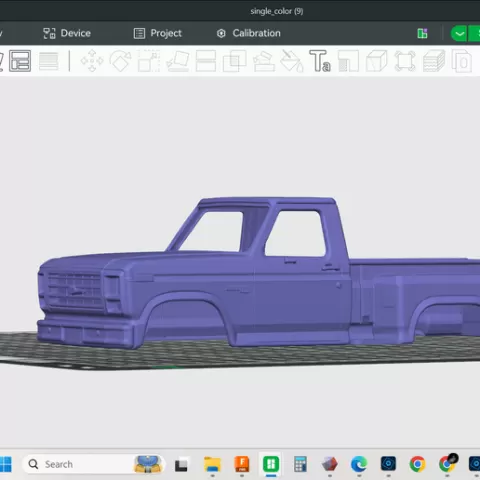The height and width of the screenshot is (480, 480).
Task: Select the Text shape tool
Action: coord(320,61)
